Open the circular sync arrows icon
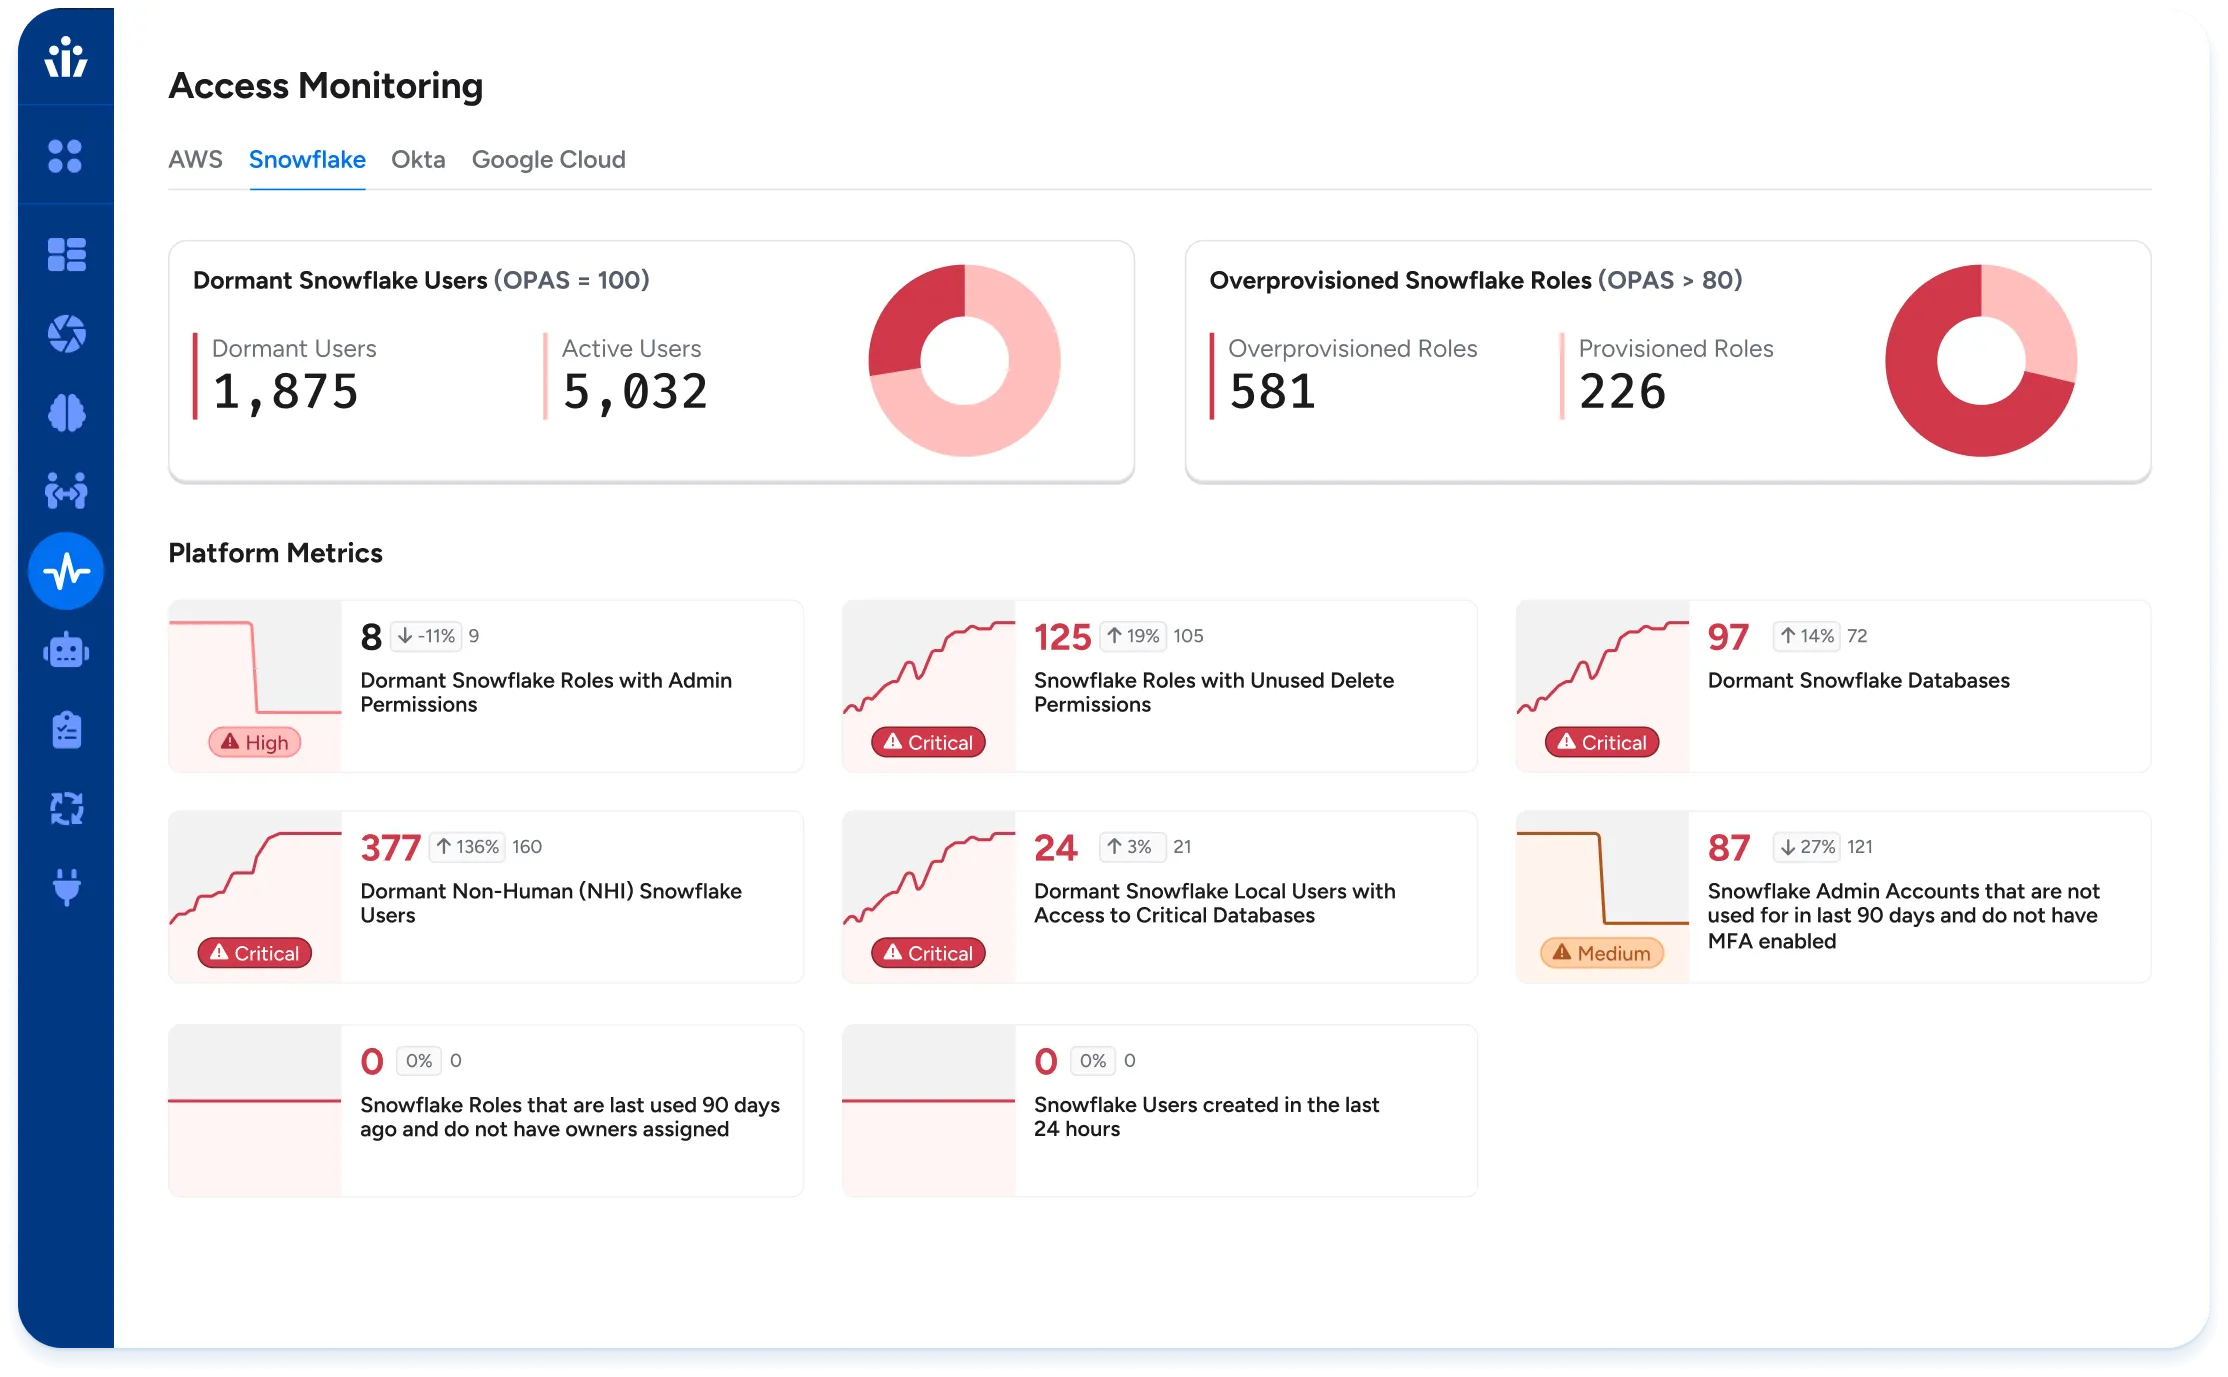Image resolution: width=2228 pixels, height=1377 pixels. pos(66,808)
